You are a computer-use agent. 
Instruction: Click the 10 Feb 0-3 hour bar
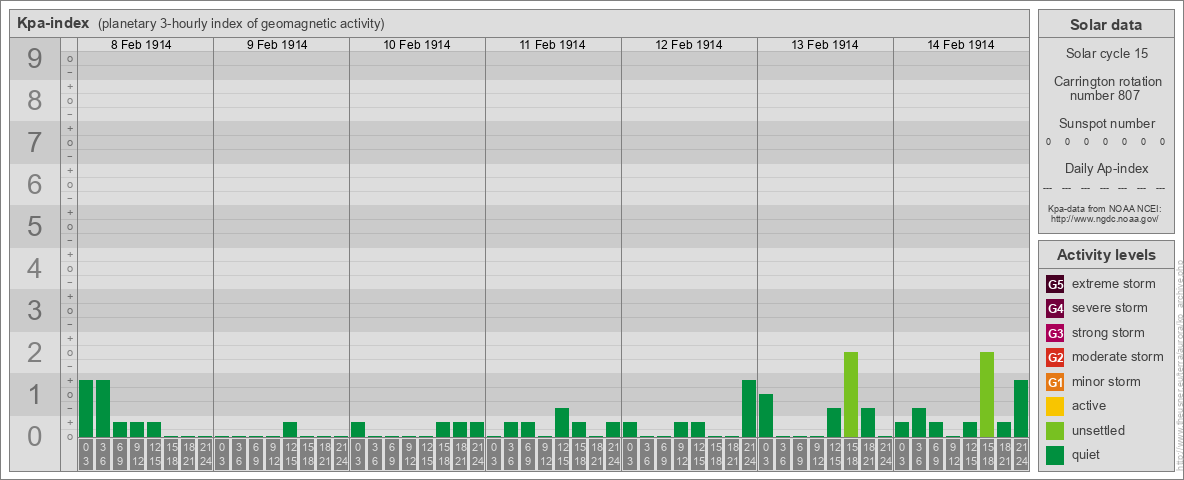(358, 429)
